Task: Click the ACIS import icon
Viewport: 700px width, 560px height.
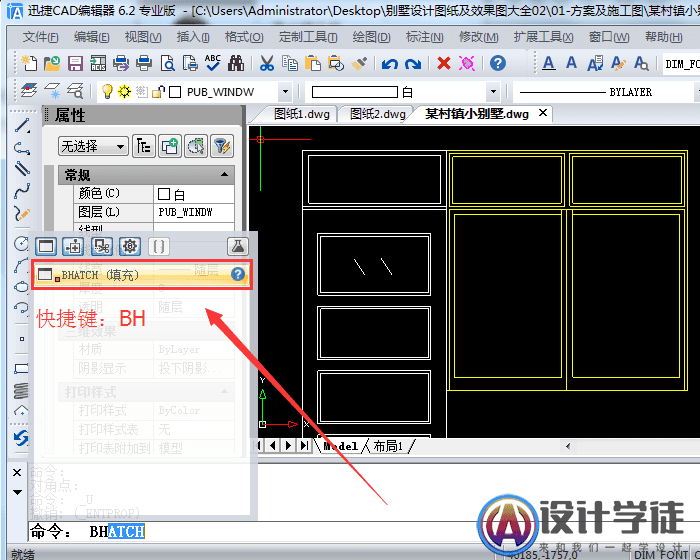Action: [x=98, y=63]
